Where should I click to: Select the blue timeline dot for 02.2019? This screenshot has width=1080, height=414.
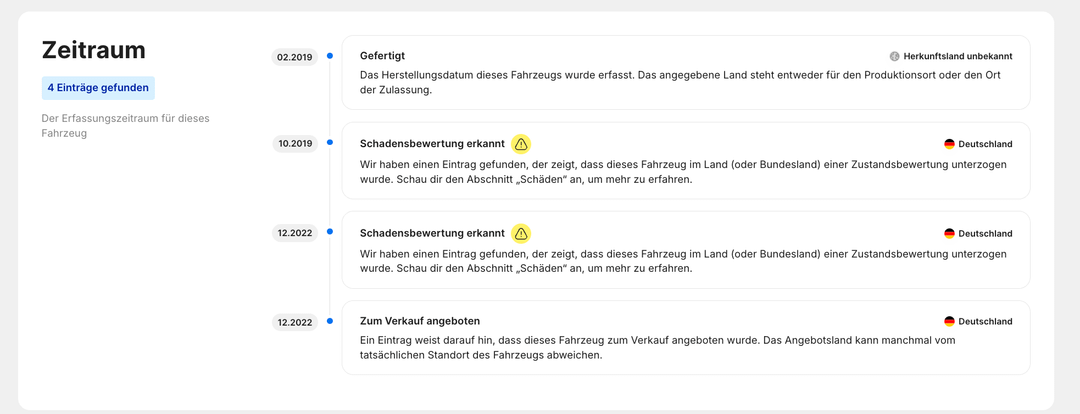tap(330, 55)
